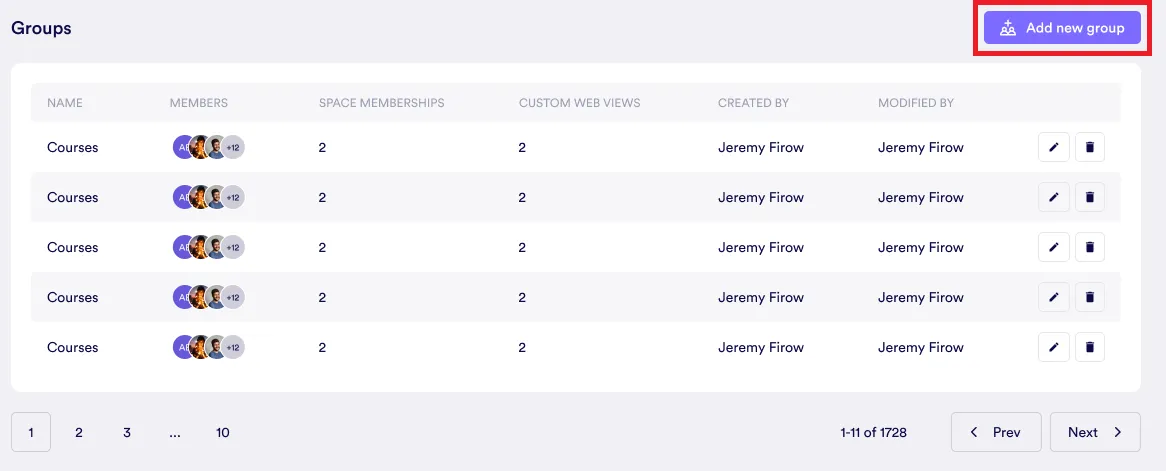Jump to page 10 in pagination
This screenshot has height=471, width=1166.
[222, 432]
